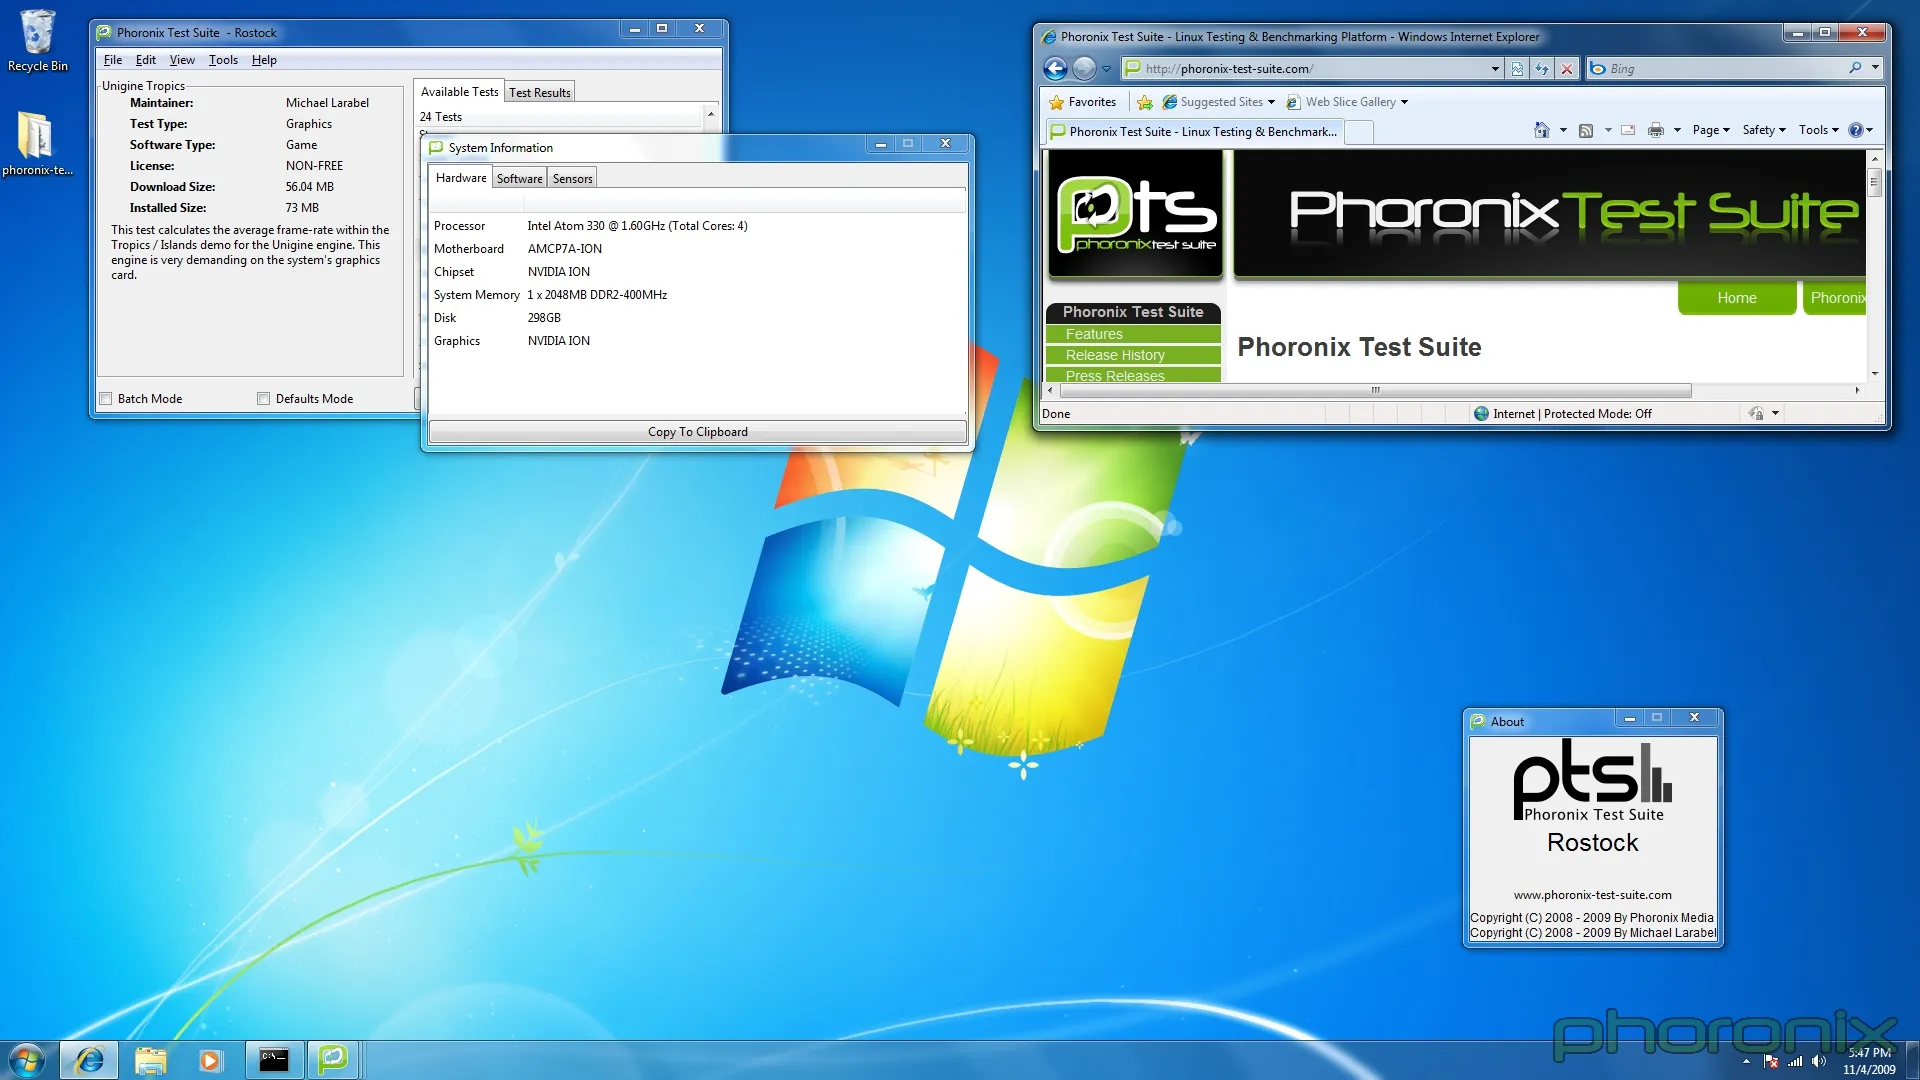
Task: Enable the Defaults Mode checkbox
Action: (x=264, y=399)
